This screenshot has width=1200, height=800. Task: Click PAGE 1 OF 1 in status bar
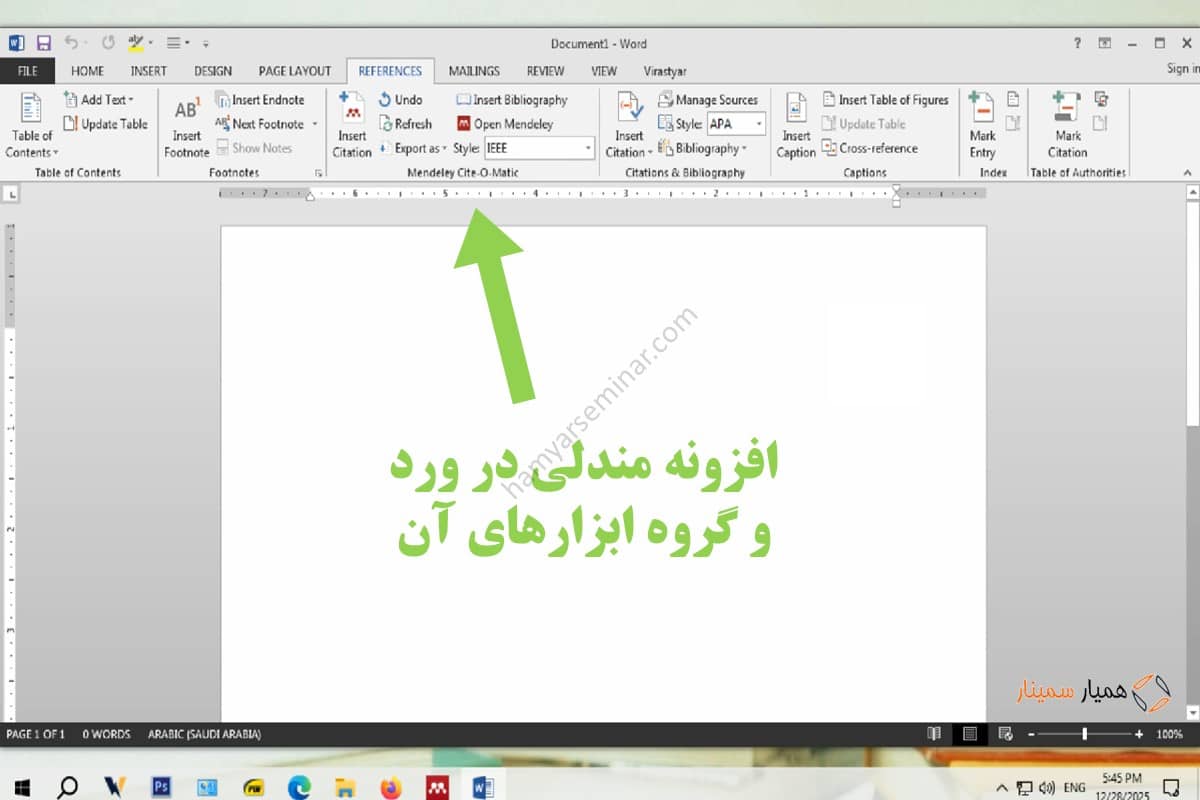pos(36,734)
